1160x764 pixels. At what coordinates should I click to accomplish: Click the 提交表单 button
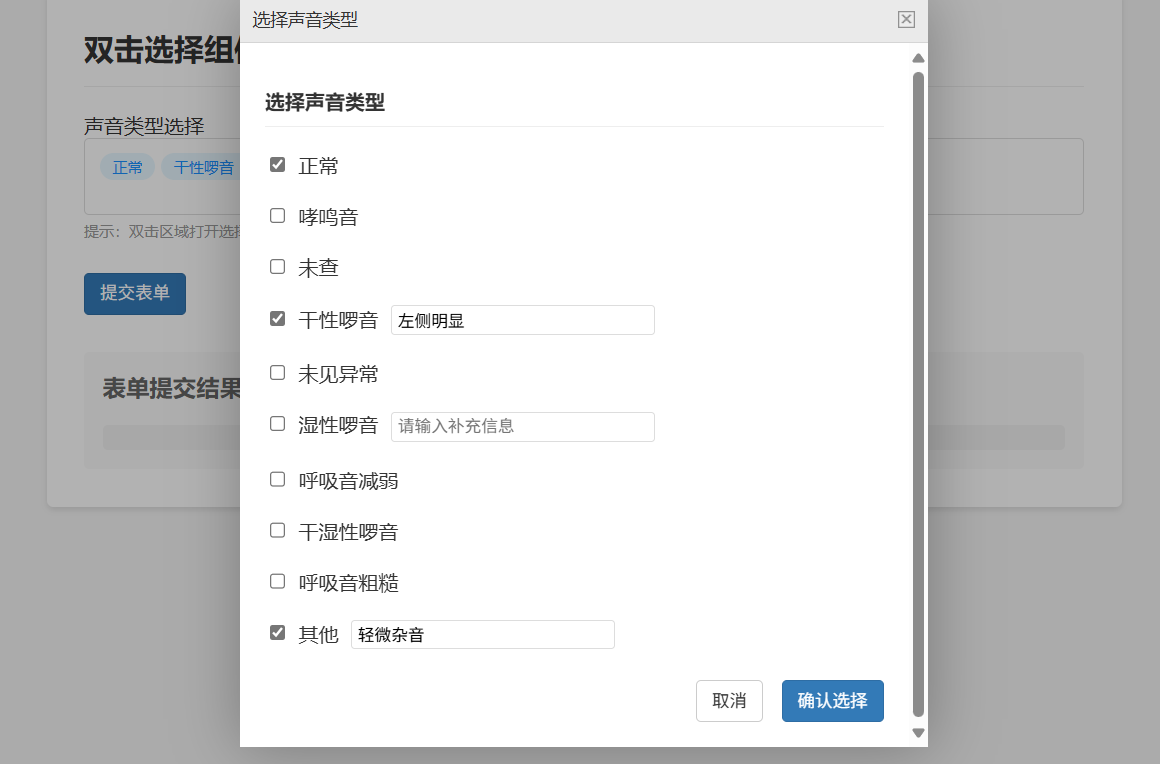(135, 293)
